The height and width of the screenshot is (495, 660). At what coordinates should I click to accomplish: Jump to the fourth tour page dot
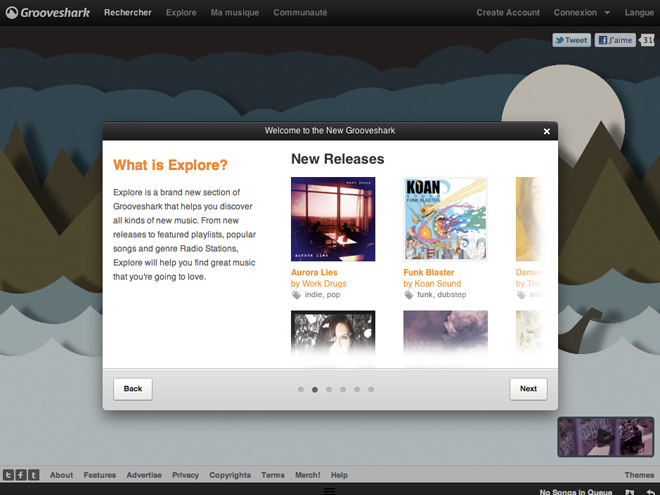(343, 390)
